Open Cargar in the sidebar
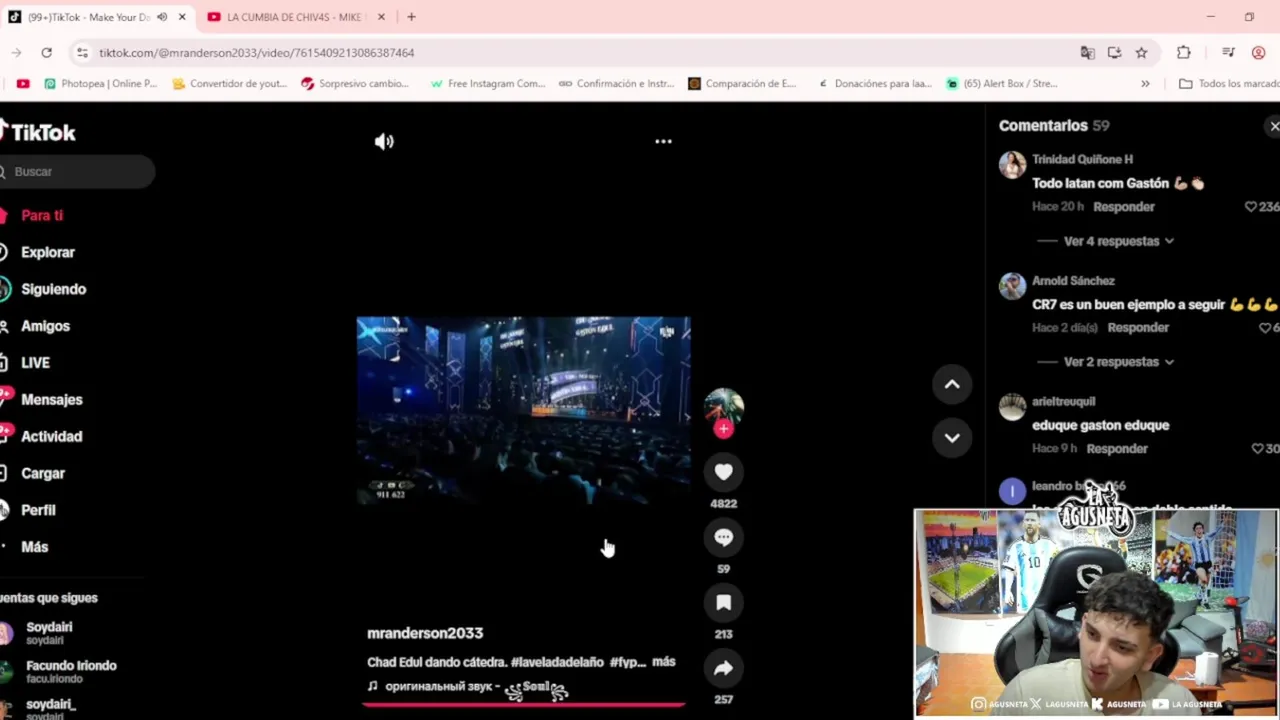Image resolution: width=1280 pixels, height=720 pixels. coord(42,473)
